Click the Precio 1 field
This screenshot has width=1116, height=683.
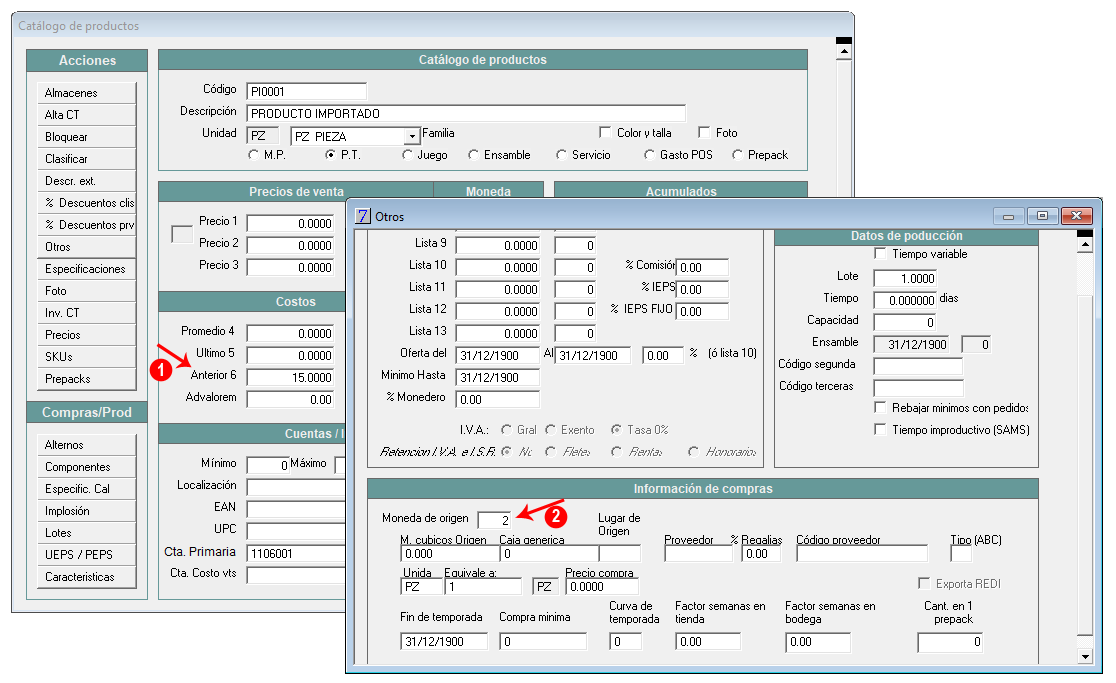pyautogui.click(x=290, y=223)
